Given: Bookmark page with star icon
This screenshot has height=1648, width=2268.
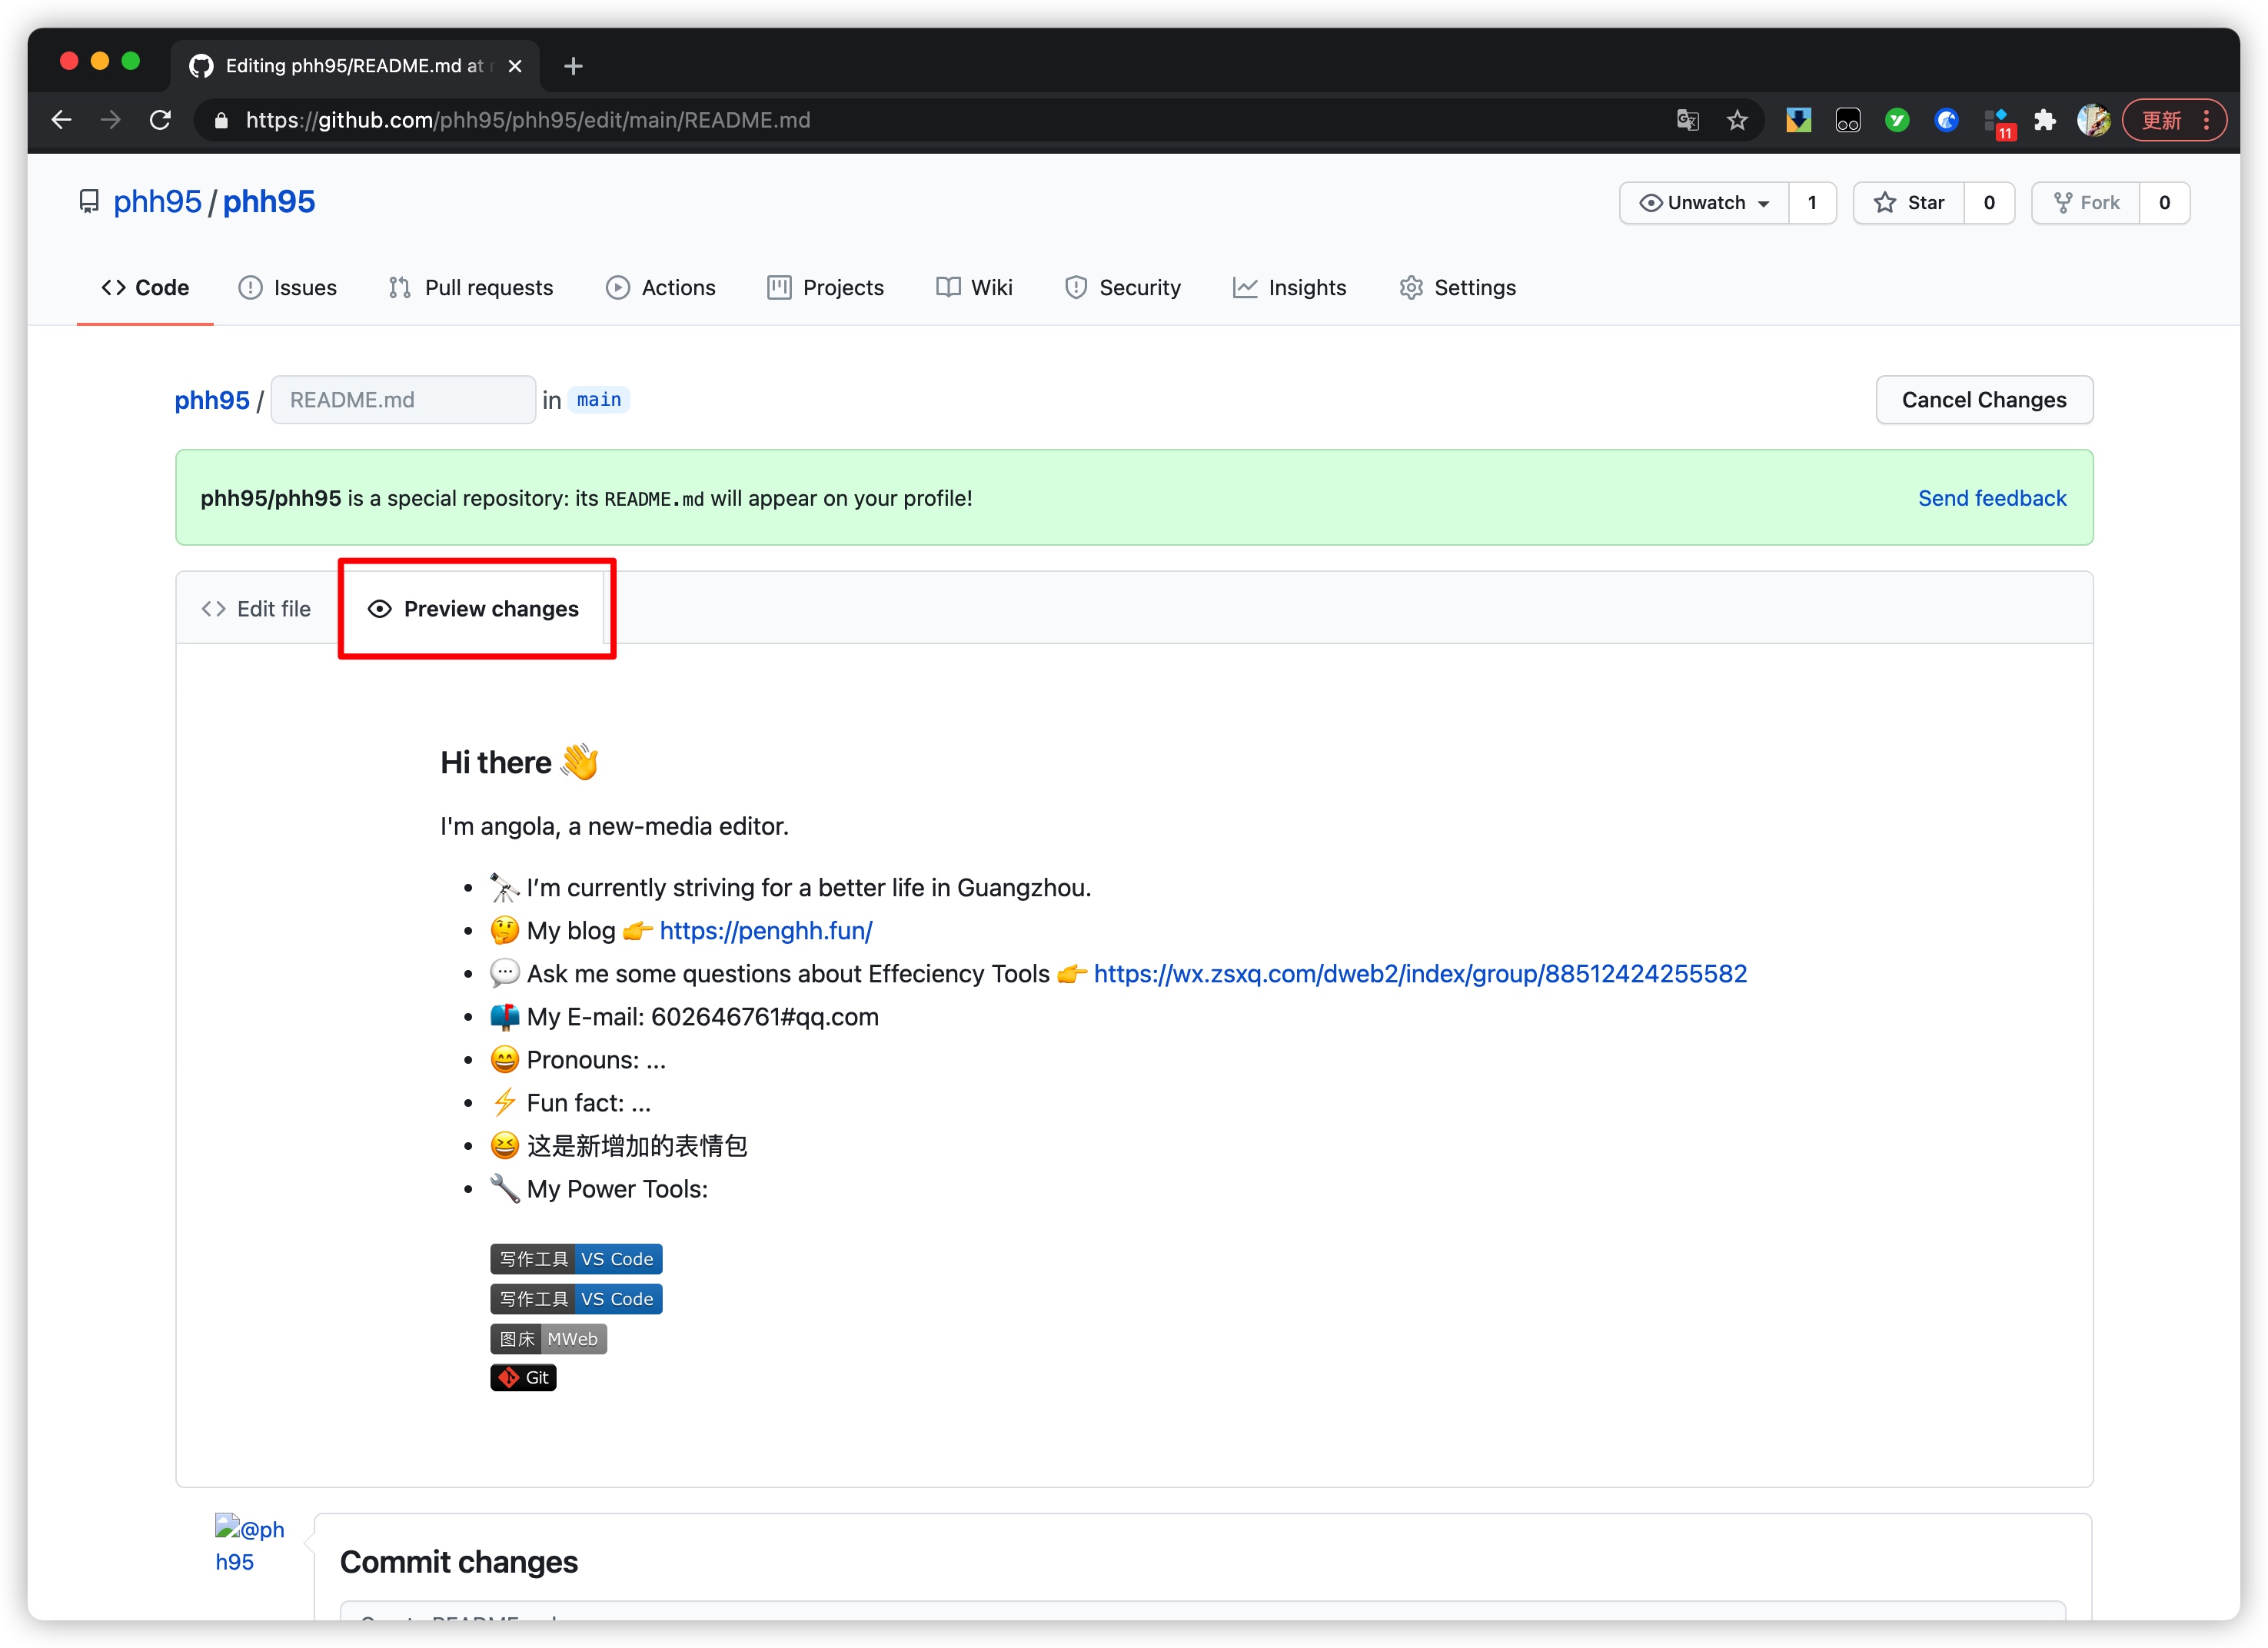Looking at the screenshot, I should click(1737, 120).
